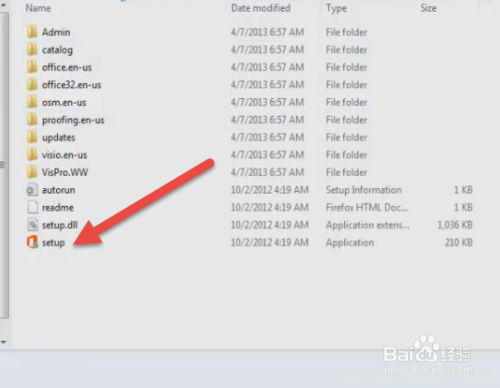Screen dimensions: 500x388
Task: Select the visio.en-us folder icon
Action: 32,155
